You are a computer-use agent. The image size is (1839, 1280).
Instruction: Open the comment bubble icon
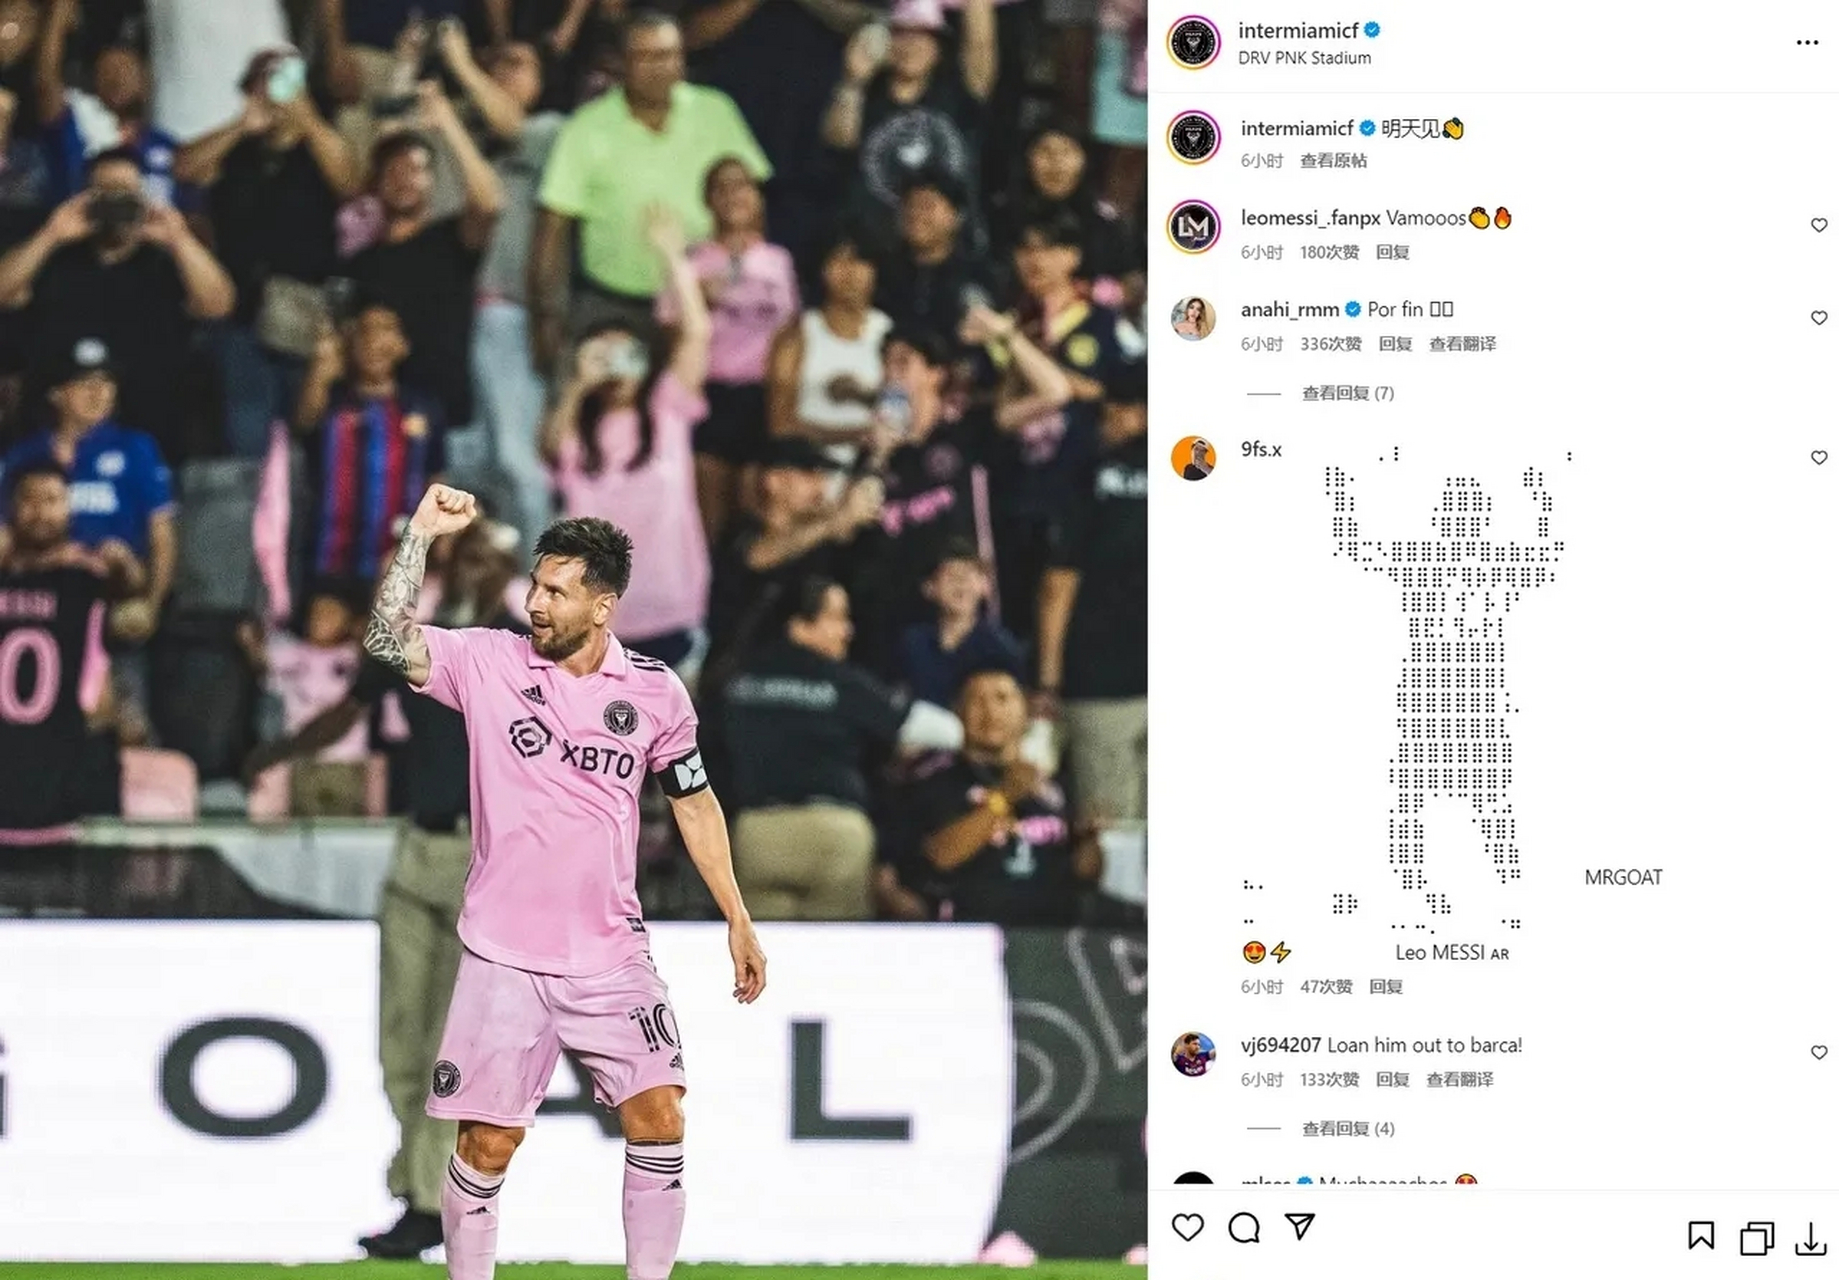click(1244, 1227)
